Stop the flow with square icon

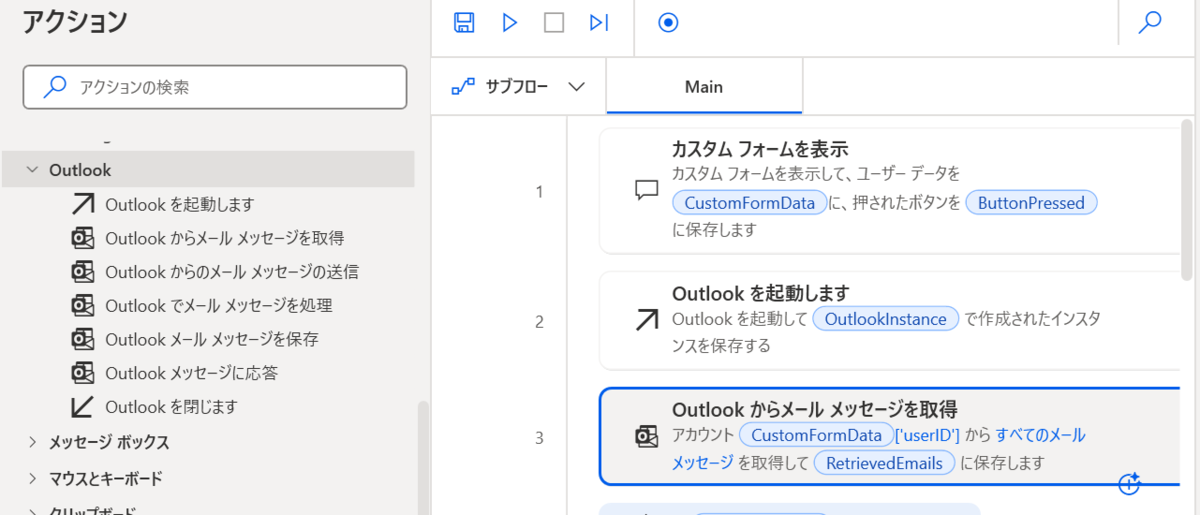pyautogui.click(x=554, y=22)
